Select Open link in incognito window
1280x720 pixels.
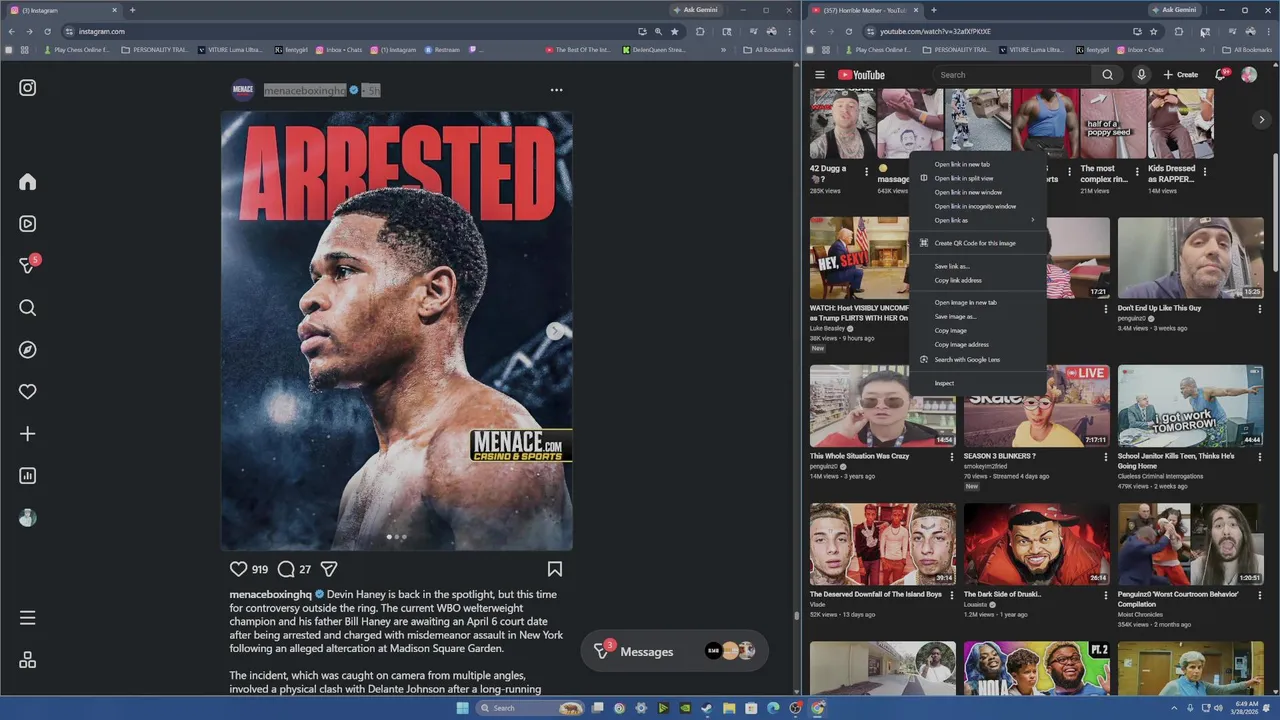click(x=977, y=206)
